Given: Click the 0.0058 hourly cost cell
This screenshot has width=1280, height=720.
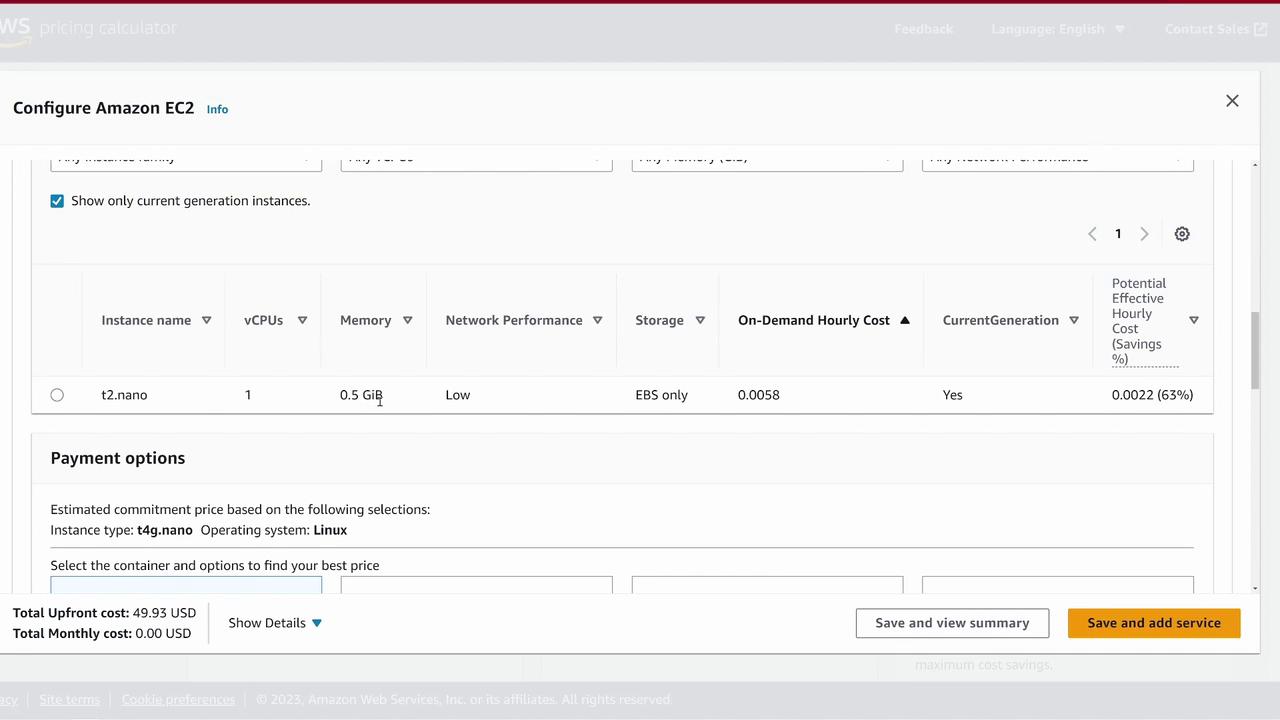Looking at the screenshot, I should coord(759,395).
